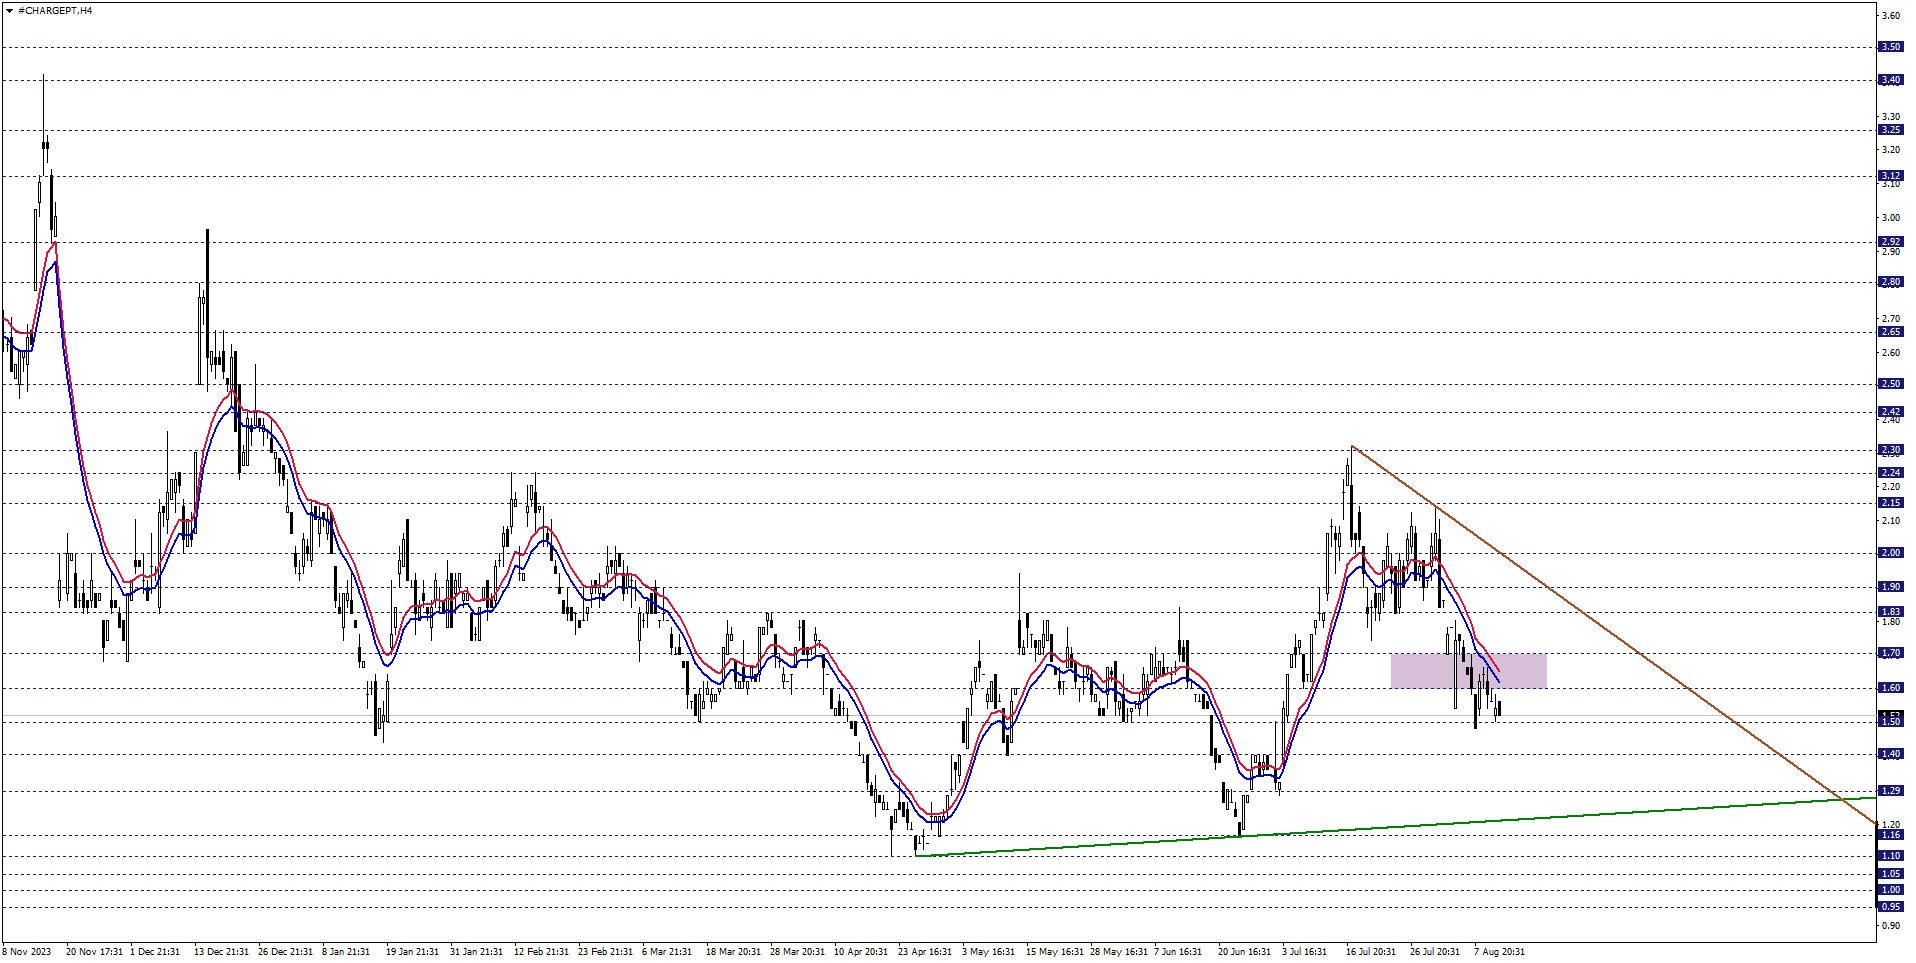The image size is (1916, 963).
Task: Click the 13 Dec 21:31 date label
Action: 221,952
